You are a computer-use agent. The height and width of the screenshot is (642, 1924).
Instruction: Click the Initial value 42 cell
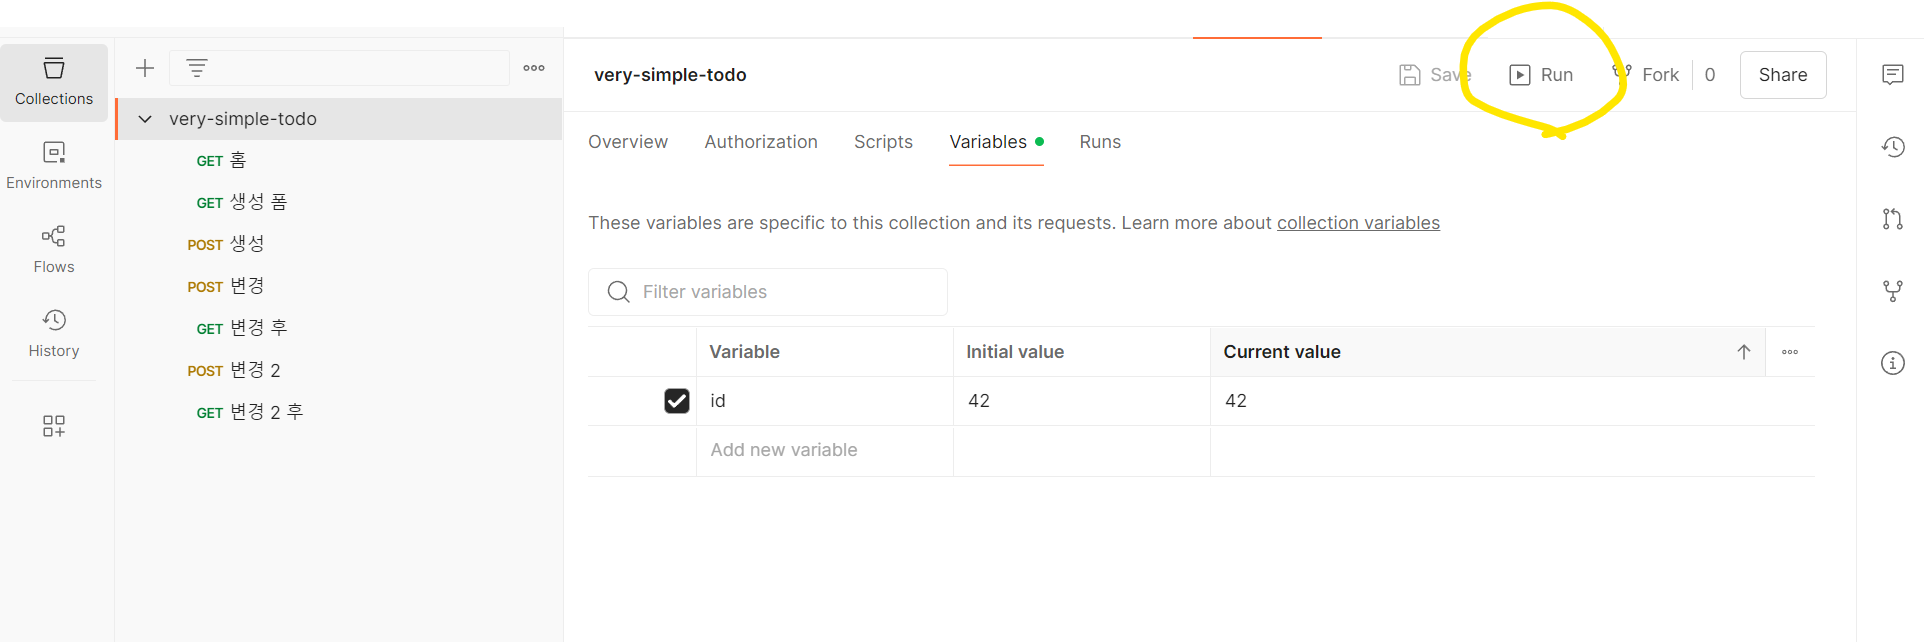click(x=1081, y=401)
